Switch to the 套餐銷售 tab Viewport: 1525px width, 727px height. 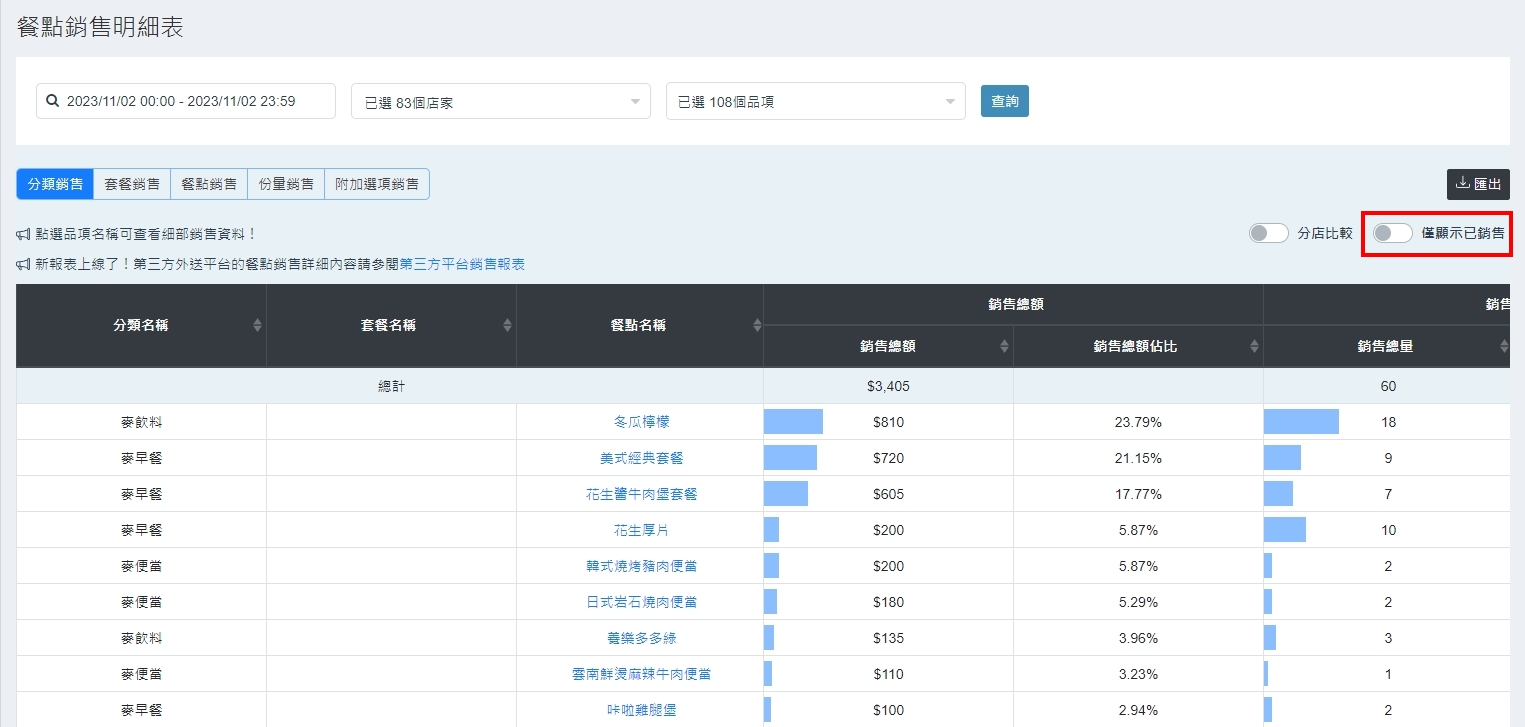click(x=132, y=184)
